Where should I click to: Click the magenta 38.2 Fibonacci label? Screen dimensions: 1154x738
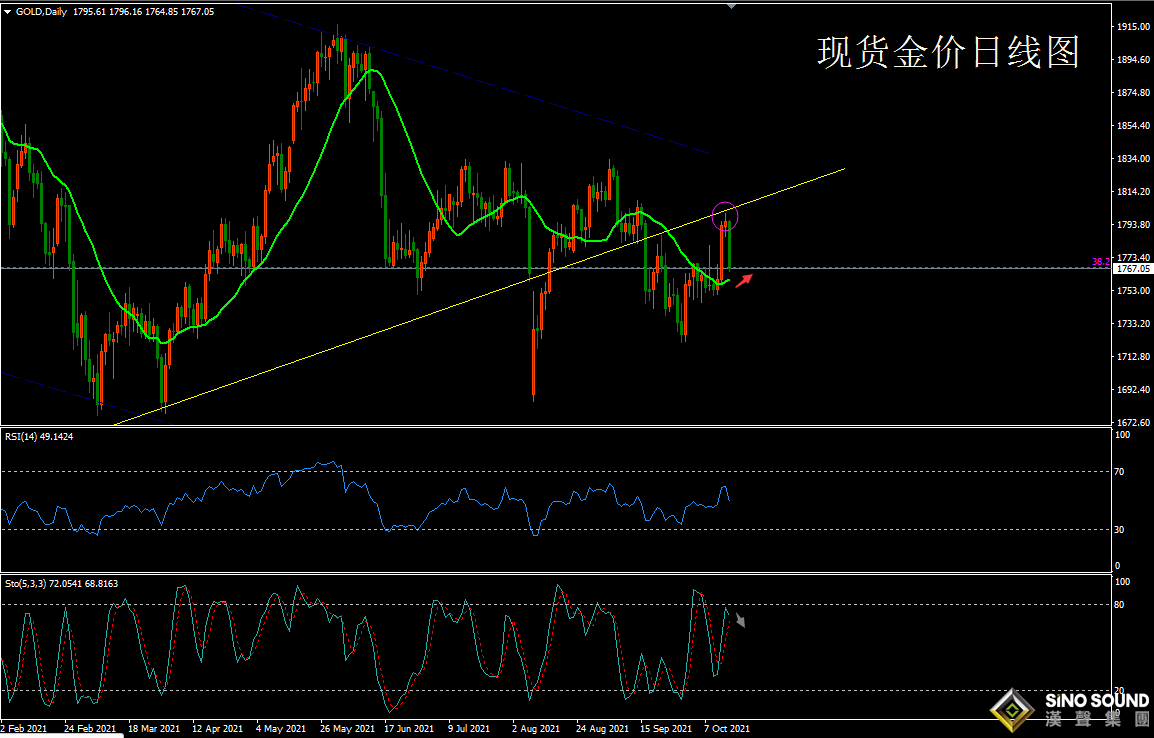(1100, 262)
